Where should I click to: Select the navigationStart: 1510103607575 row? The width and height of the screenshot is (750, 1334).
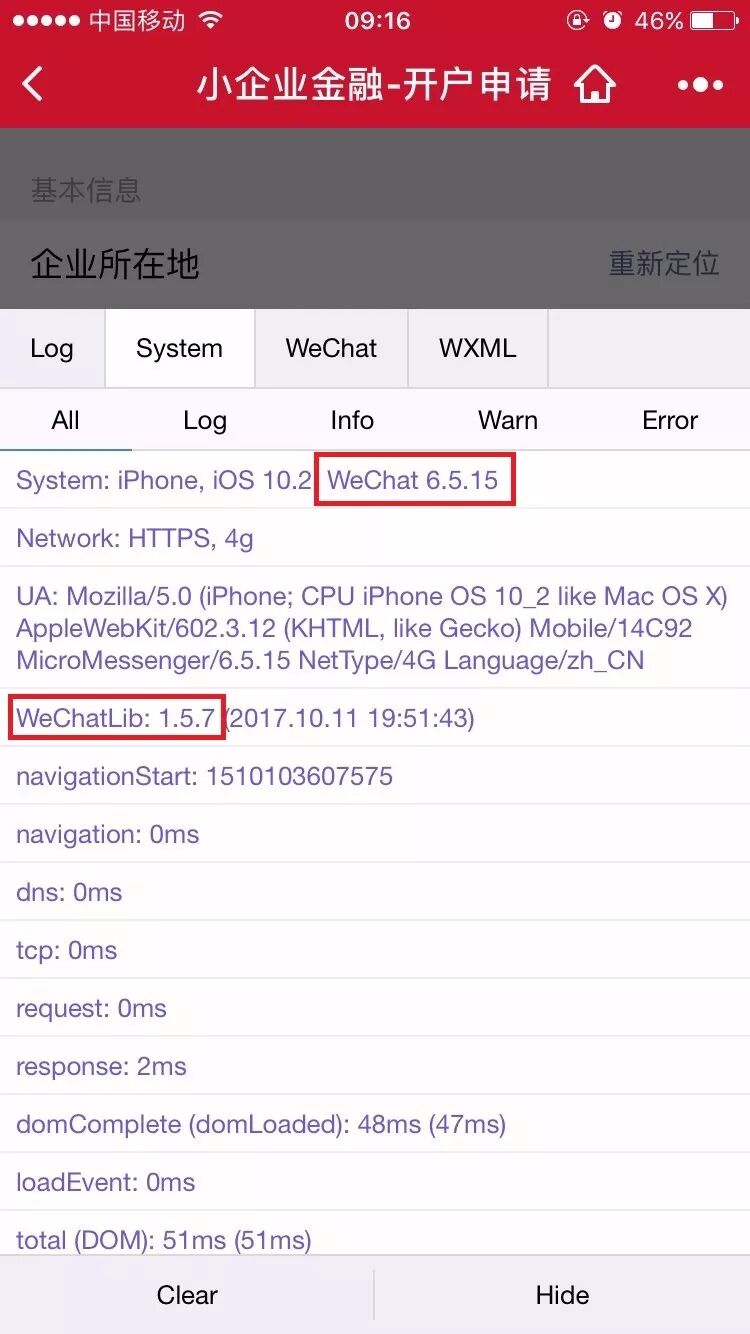coord(375,776)
